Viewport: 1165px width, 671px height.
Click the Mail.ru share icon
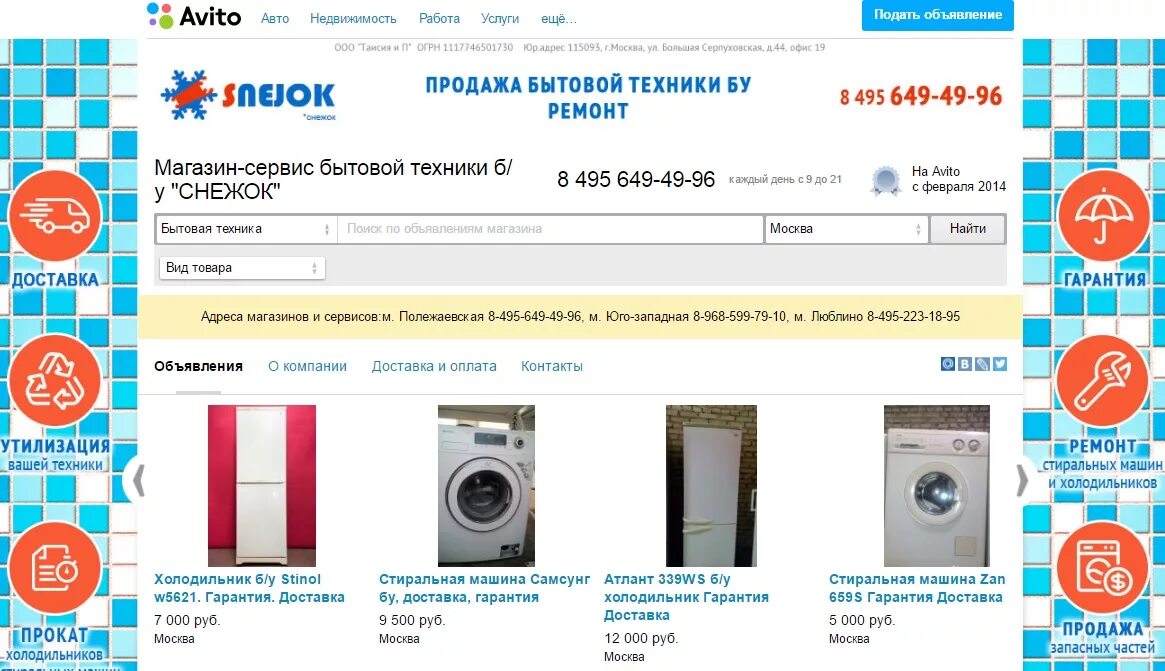click(948, 364)
